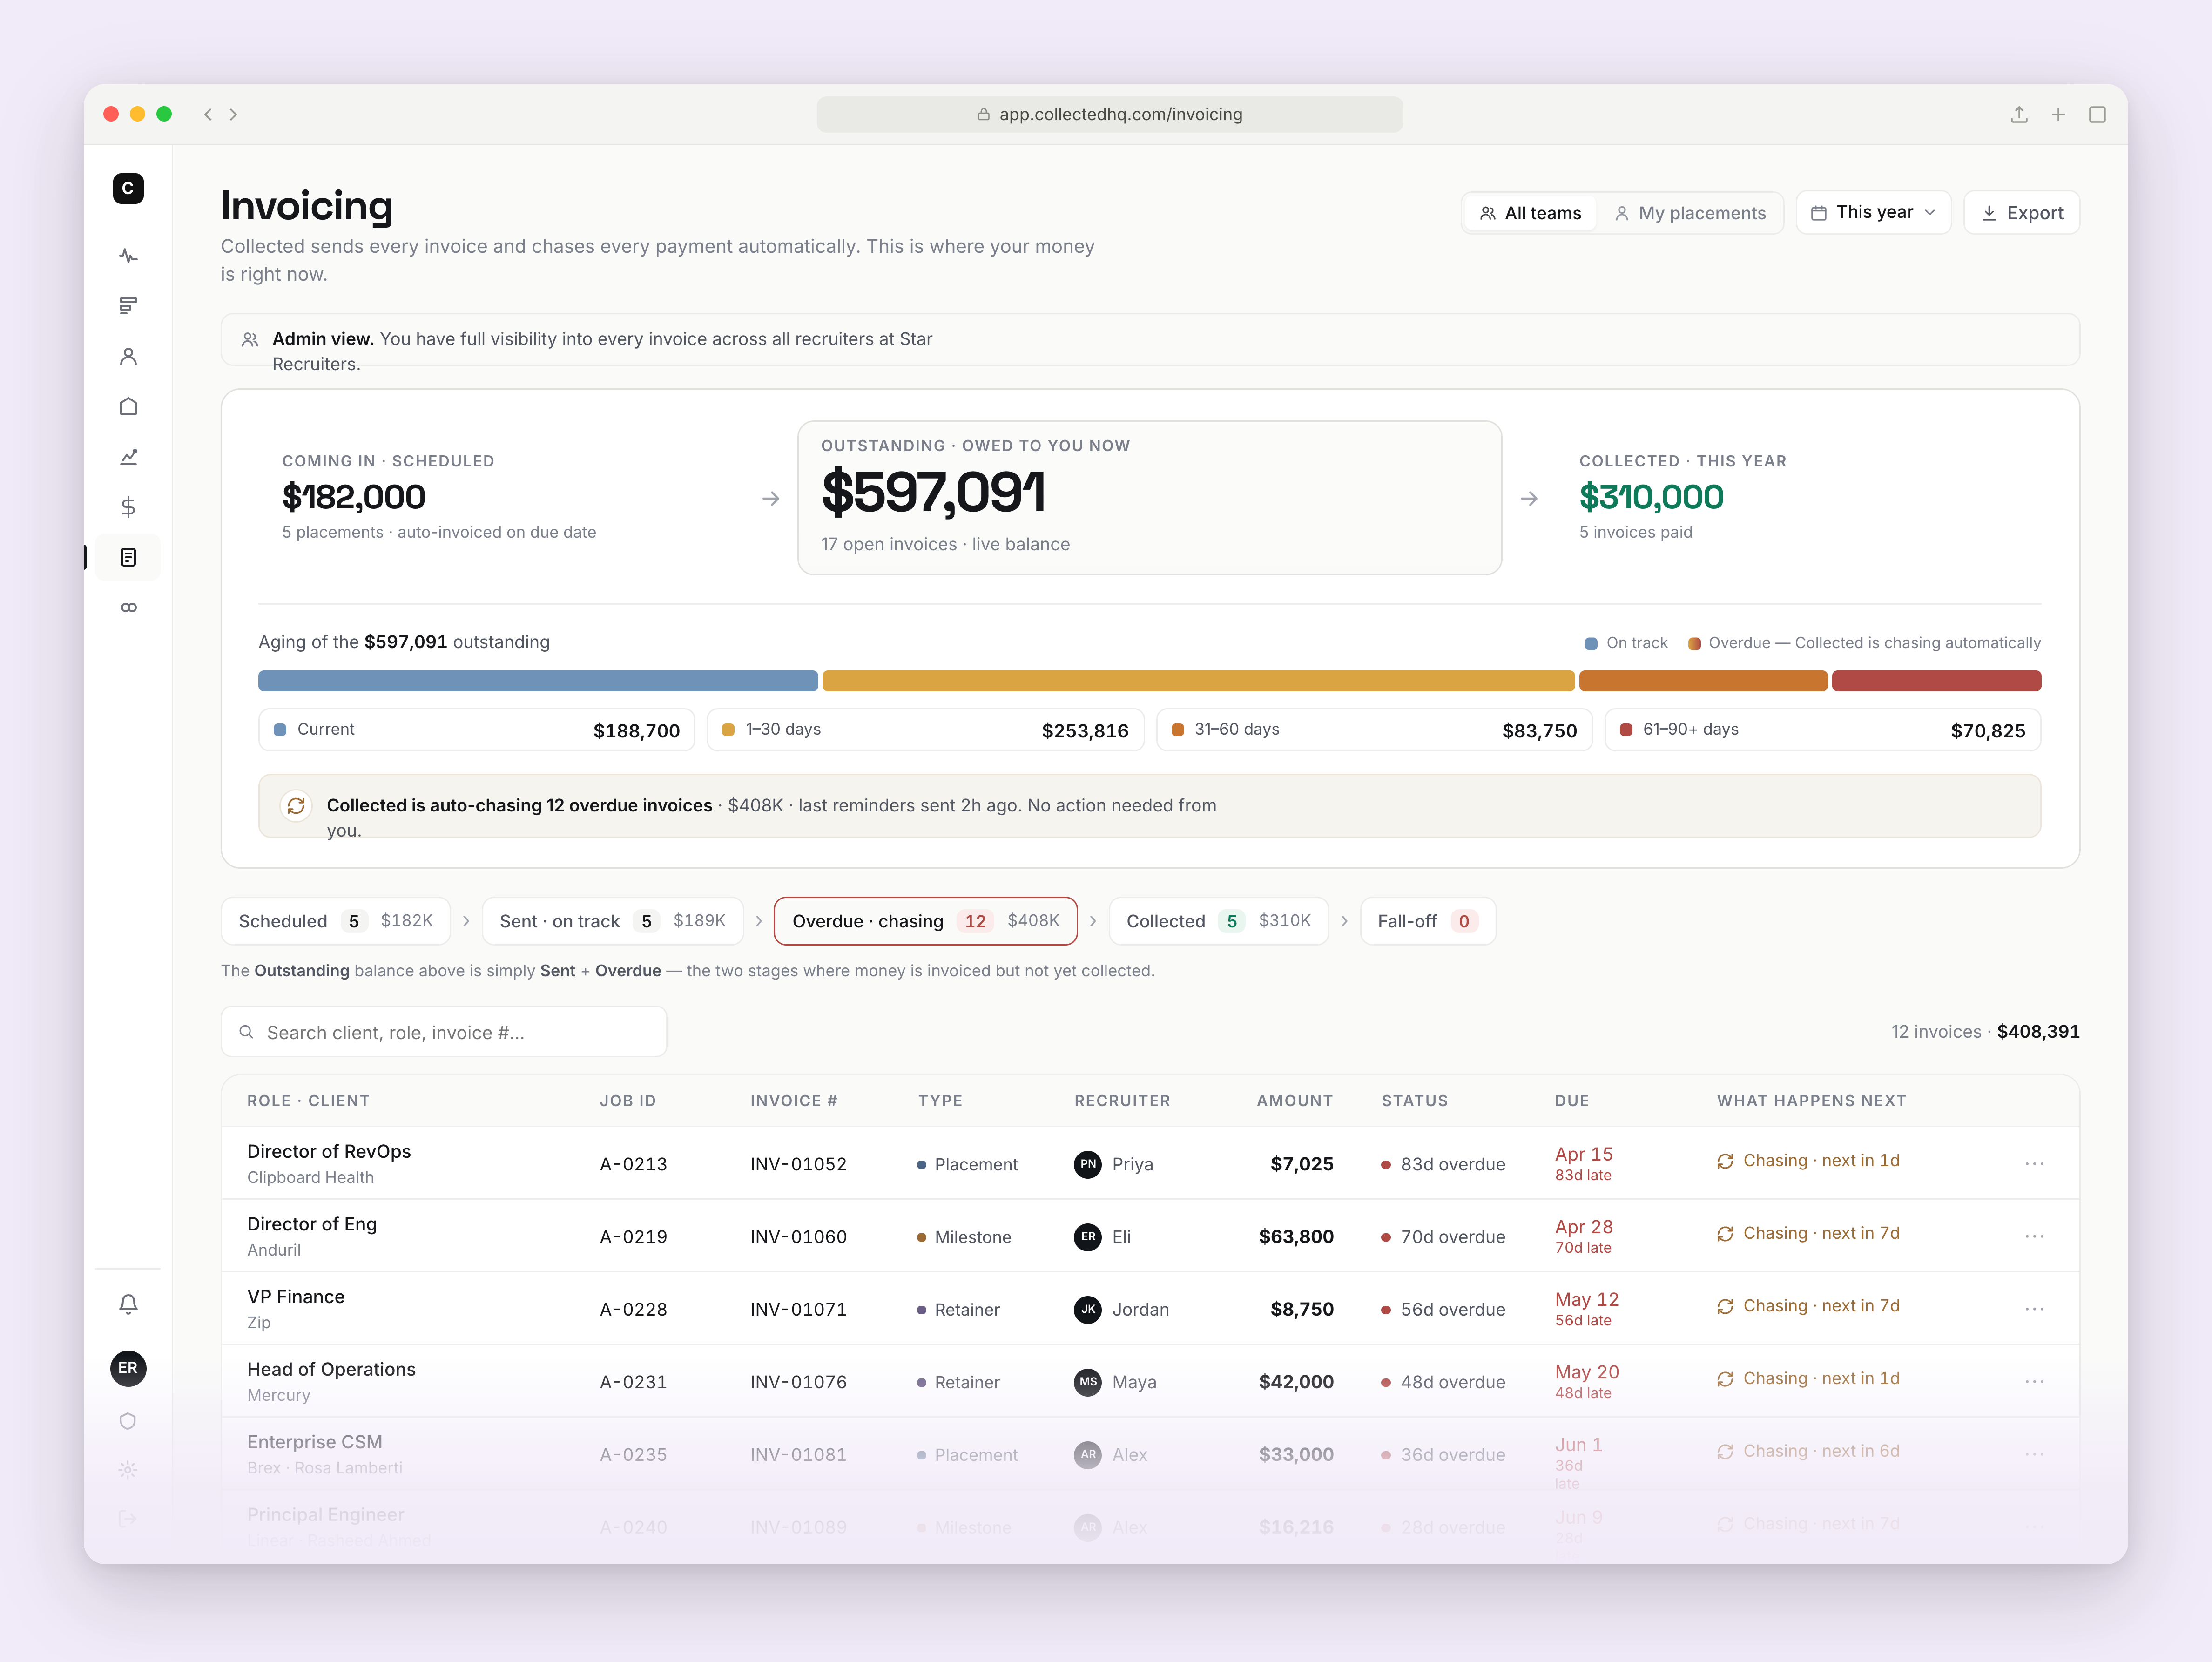Click the search magnifier icon
Screen dimensions: 2212x1662
pos(246,1032)
